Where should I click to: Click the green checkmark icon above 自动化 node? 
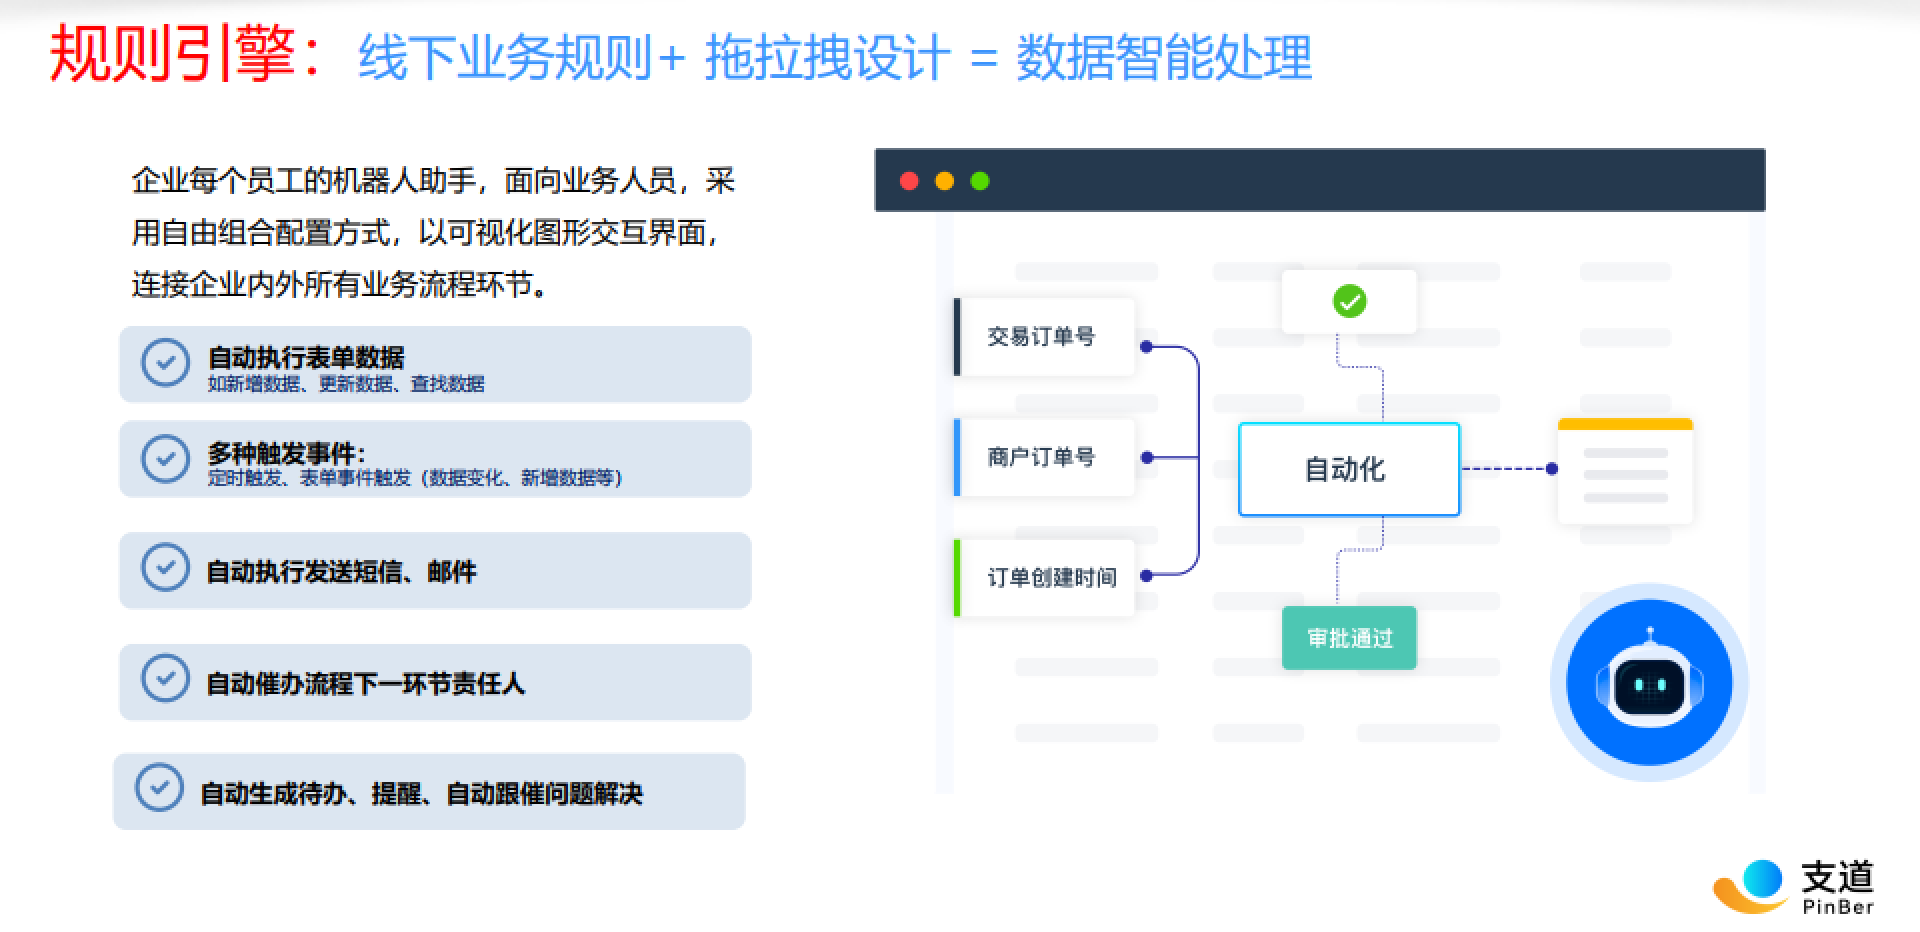pos(1350,299)
